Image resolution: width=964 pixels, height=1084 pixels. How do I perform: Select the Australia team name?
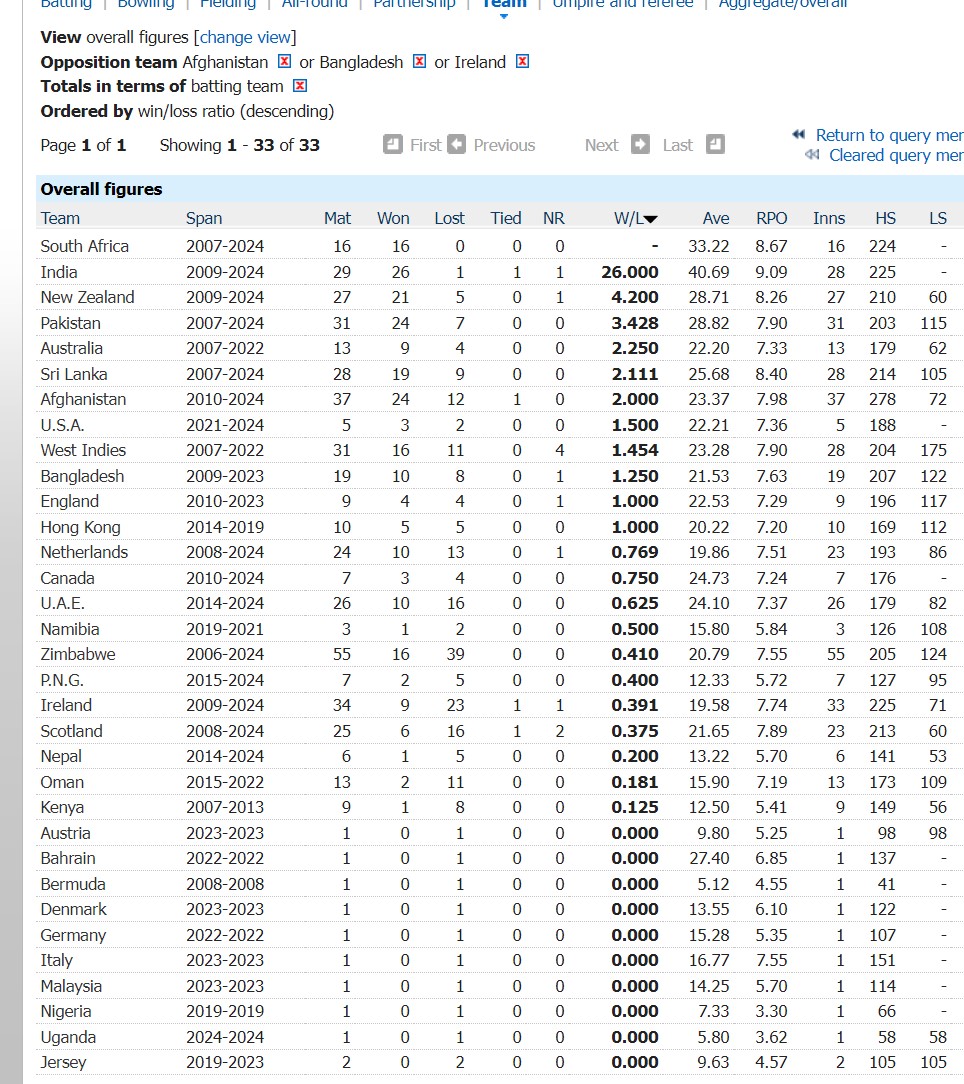point(71,348)
